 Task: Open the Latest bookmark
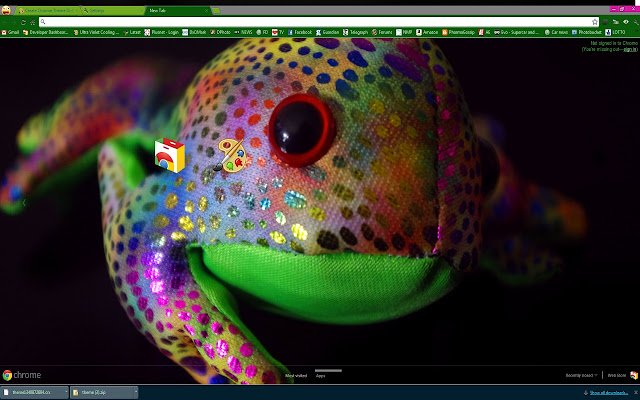click(132, 32)
